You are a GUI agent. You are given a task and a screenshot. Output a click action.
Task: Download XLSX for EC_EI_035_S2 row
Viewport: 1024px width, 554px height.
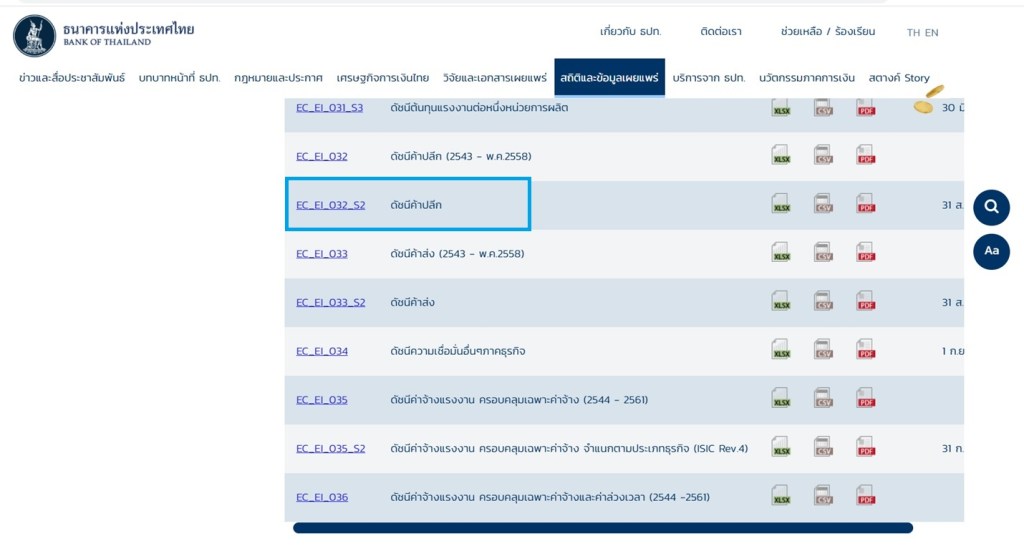pyautogui.click(x=781, y=448)
